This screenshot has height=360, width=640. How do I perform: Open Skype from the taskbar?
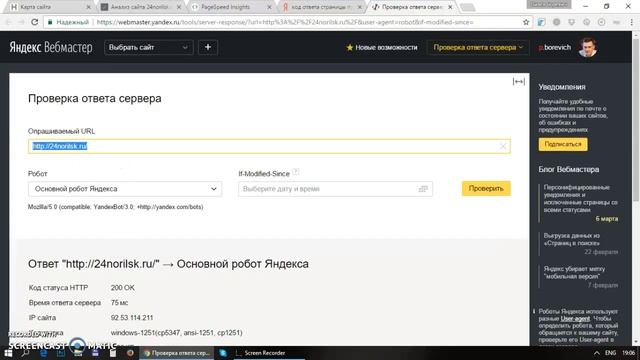[223, 353]
